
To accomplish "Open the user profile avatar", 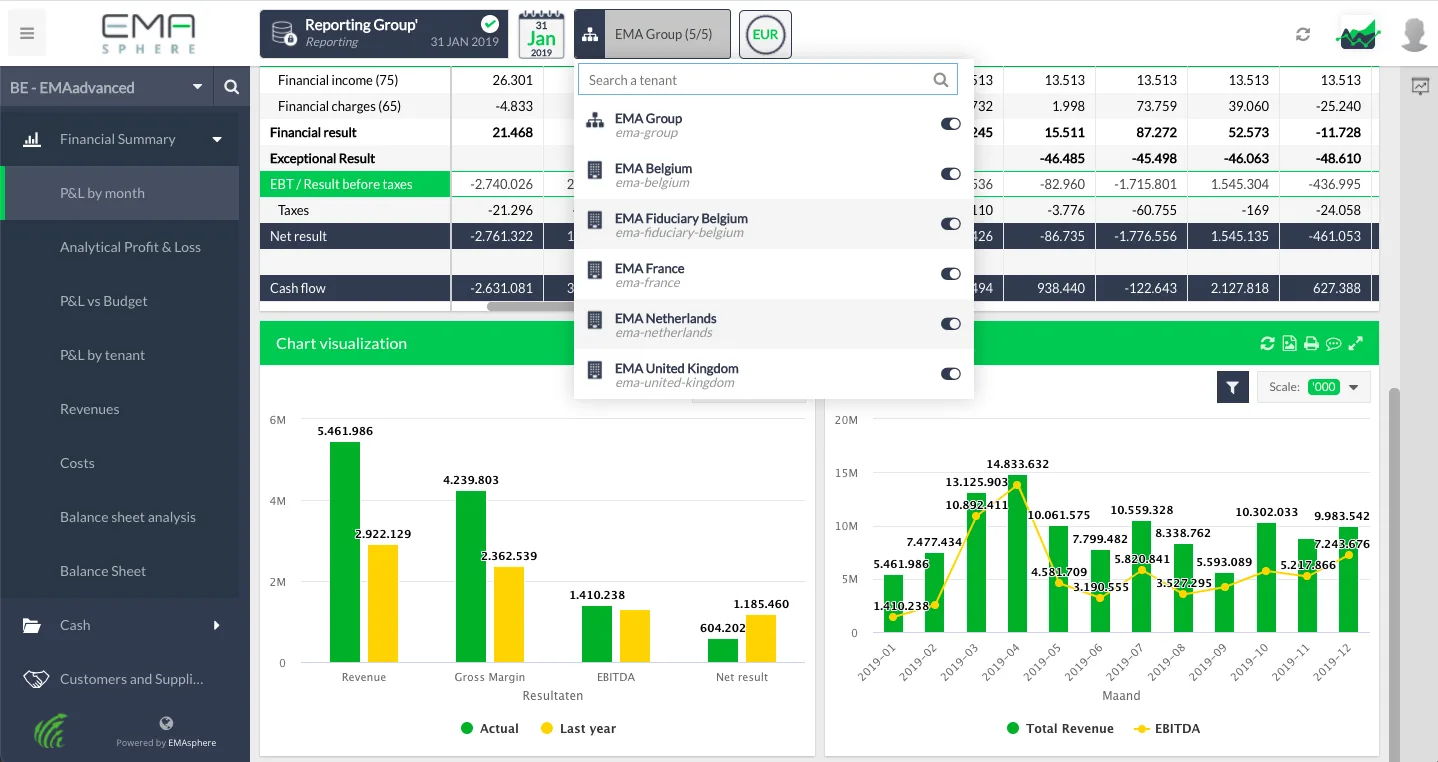I will click(1414, 34).
